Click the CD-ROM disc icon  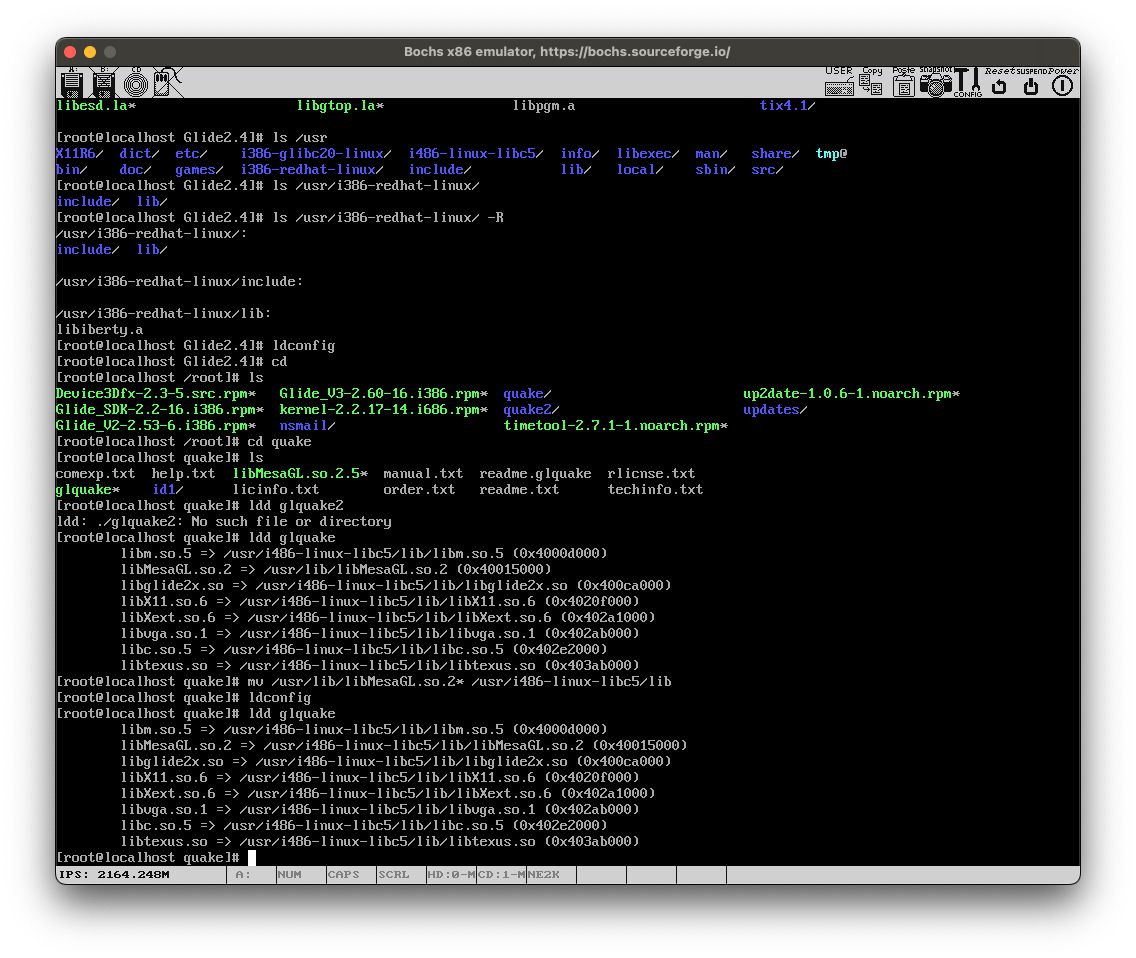click(135, 83)
